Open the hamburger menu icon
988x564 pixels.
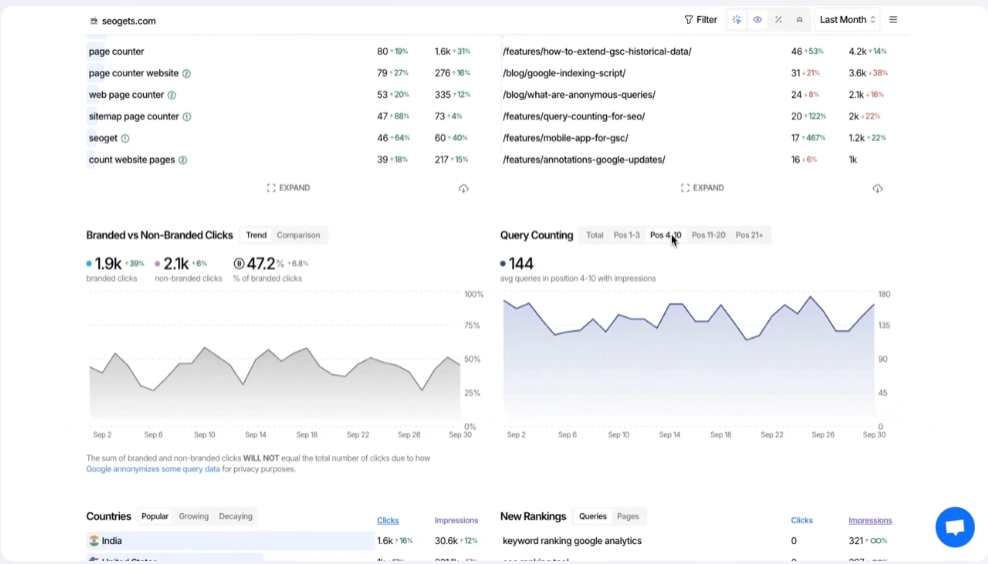(x=893, y=20)
